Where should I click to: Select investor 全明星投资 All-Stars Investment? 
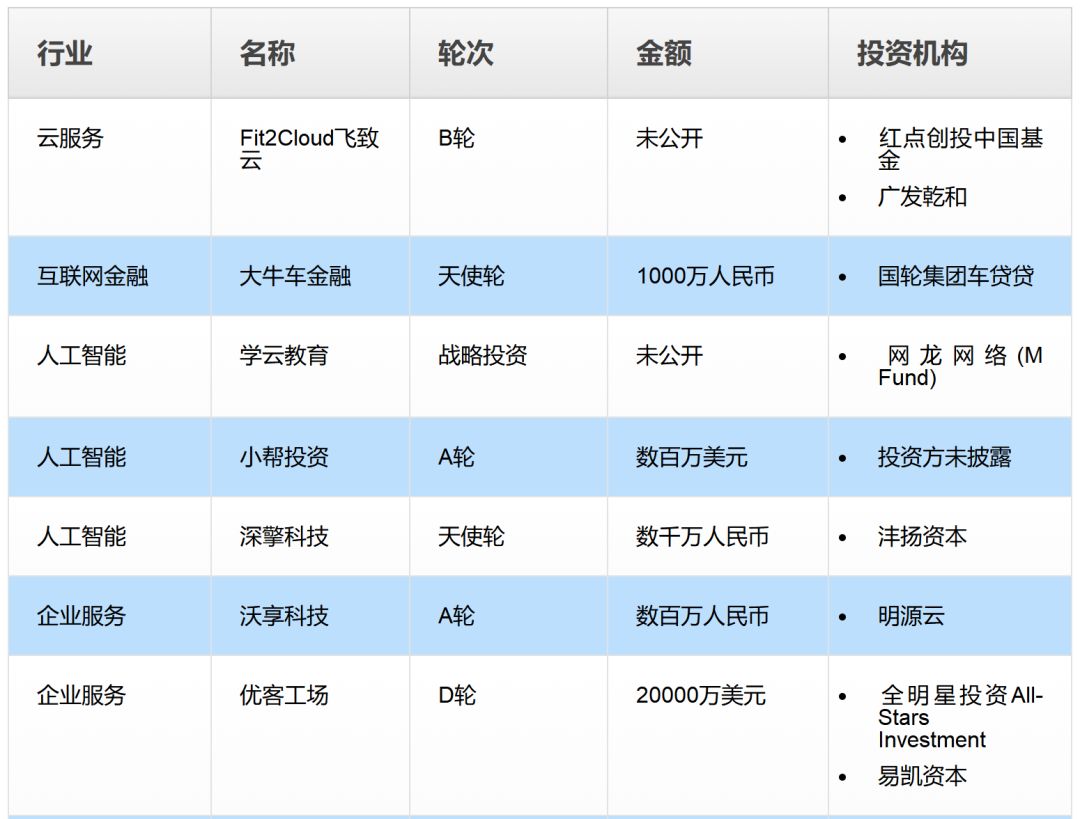pyautogui.click(x=960, y=717)
